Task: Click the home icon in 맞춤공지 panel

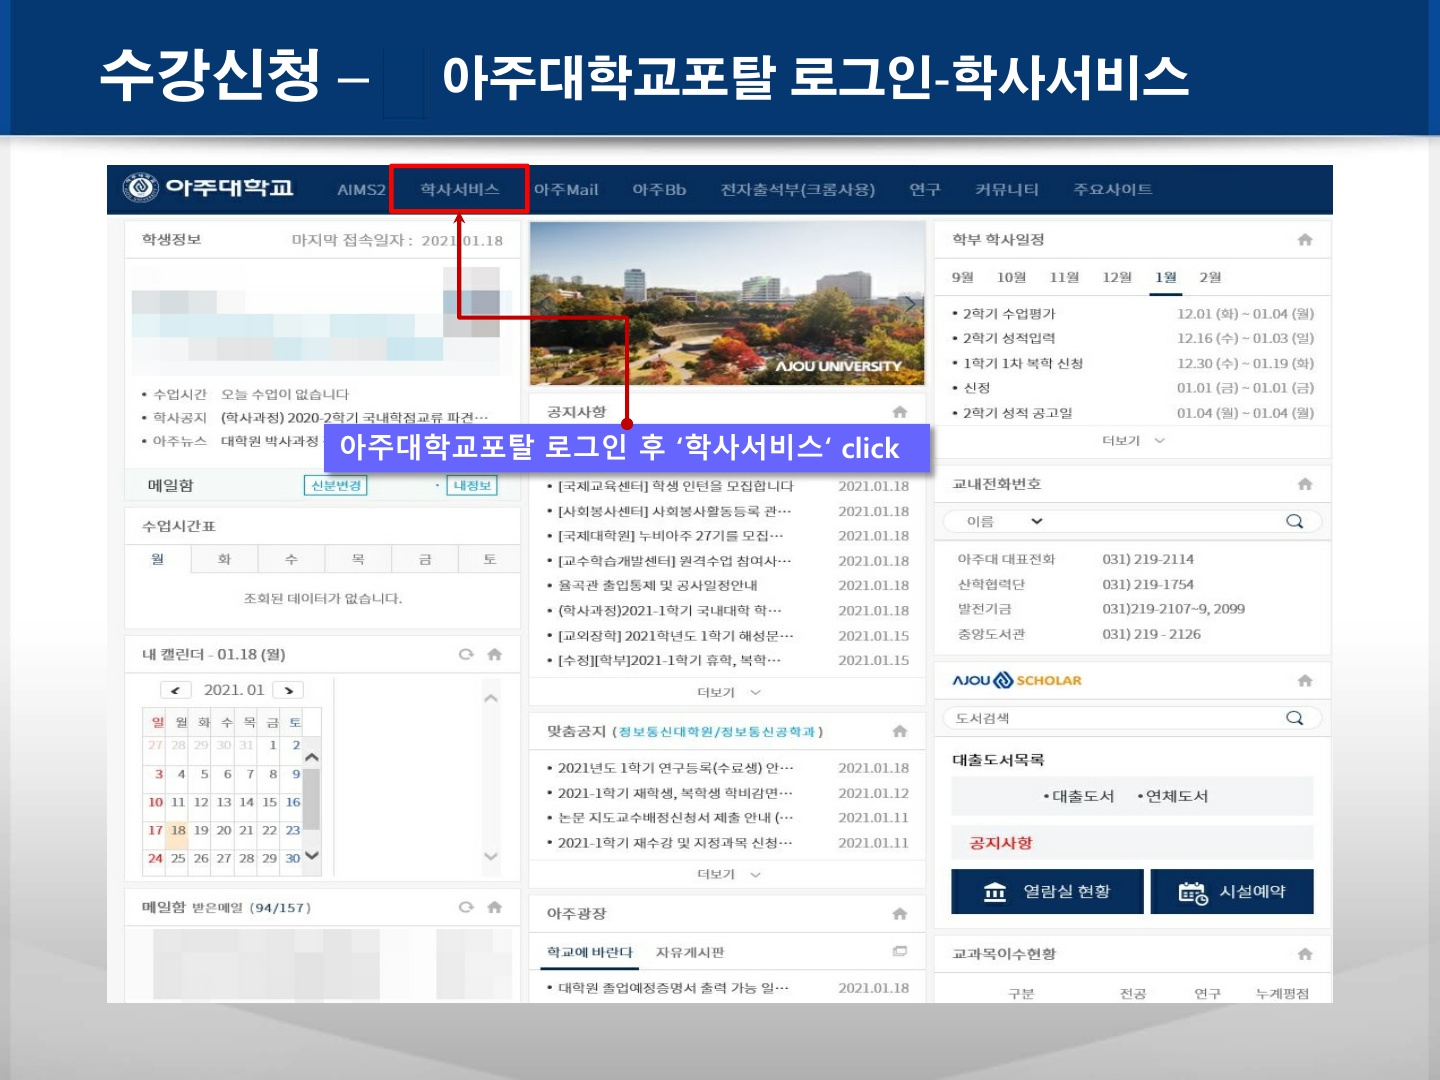Action: (x=899, y=731)
